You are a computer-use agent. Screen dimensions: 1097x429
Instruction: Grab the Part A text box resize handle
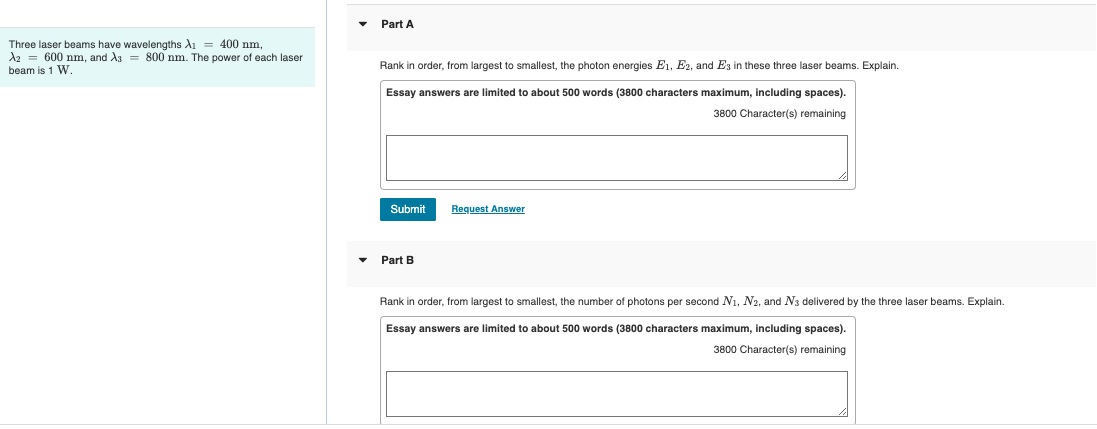[842, 176]
